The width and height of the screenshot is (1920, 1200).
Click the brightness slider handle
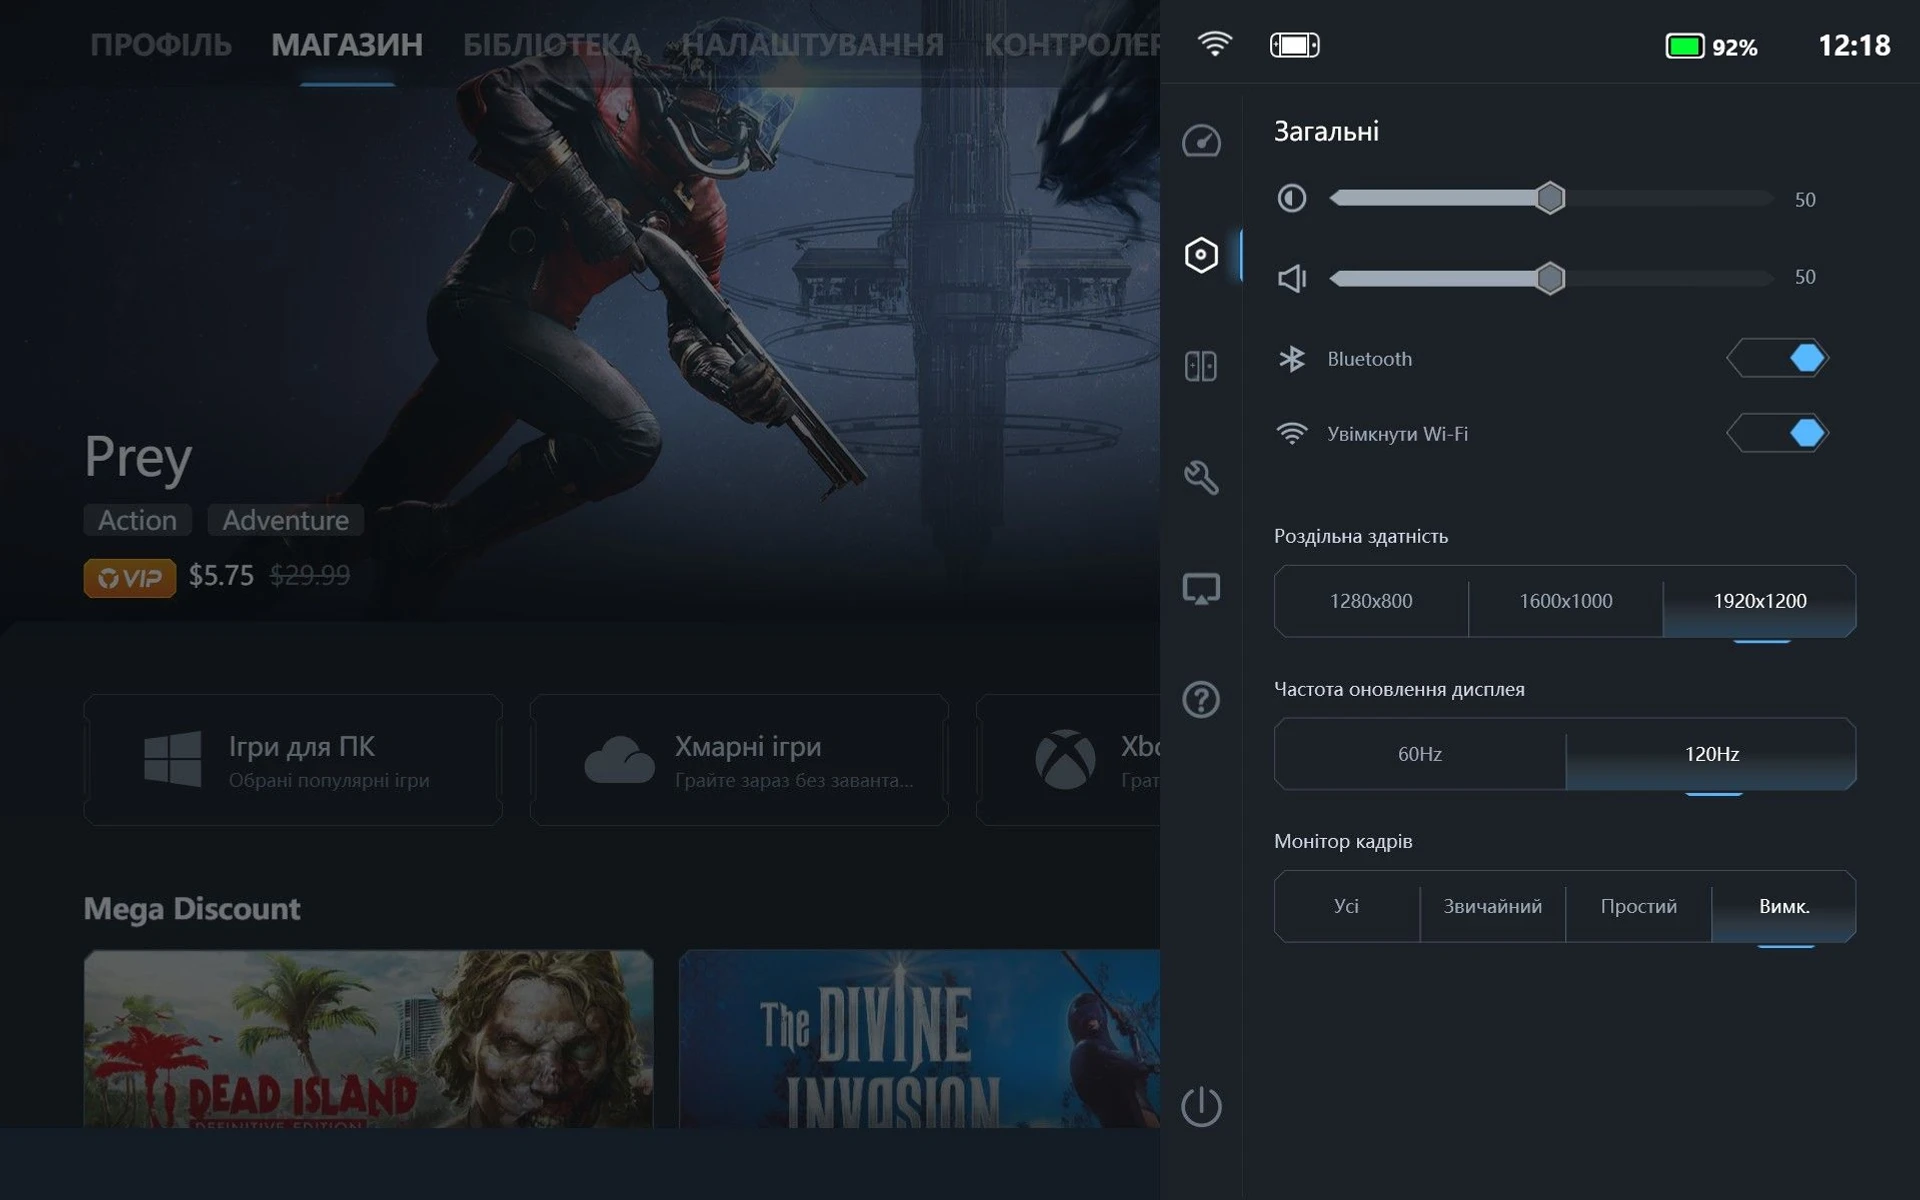coord(1550,198)
